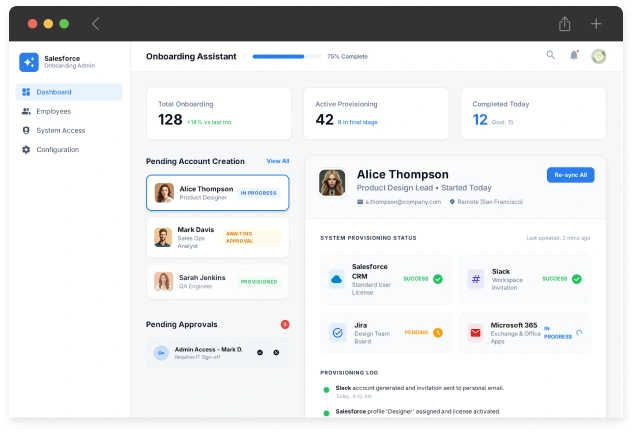The height and width of the screenshot is (432, 634).
Task: Click the Salesforce sparkle logo icon
Action: (29, 62)
